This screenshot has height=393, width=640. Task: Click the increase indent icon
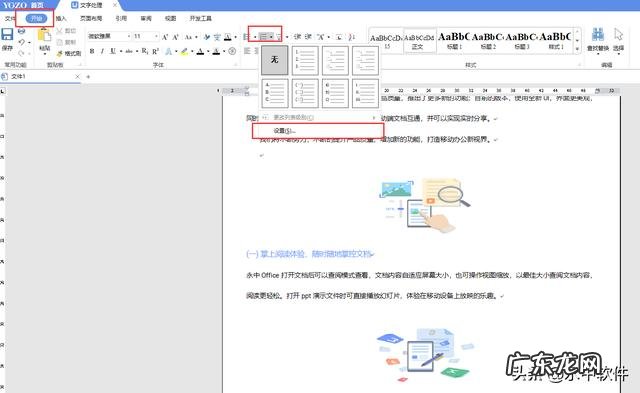pyautogui.click(x=308, y=37)
